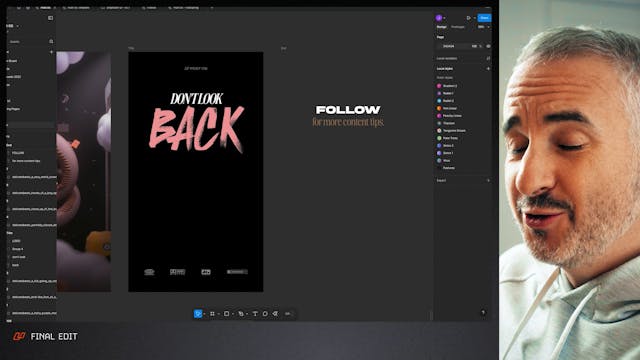The width and height of the screenshot is (640, 360).
Task: Select the Text tool
Action: point(255,313)
